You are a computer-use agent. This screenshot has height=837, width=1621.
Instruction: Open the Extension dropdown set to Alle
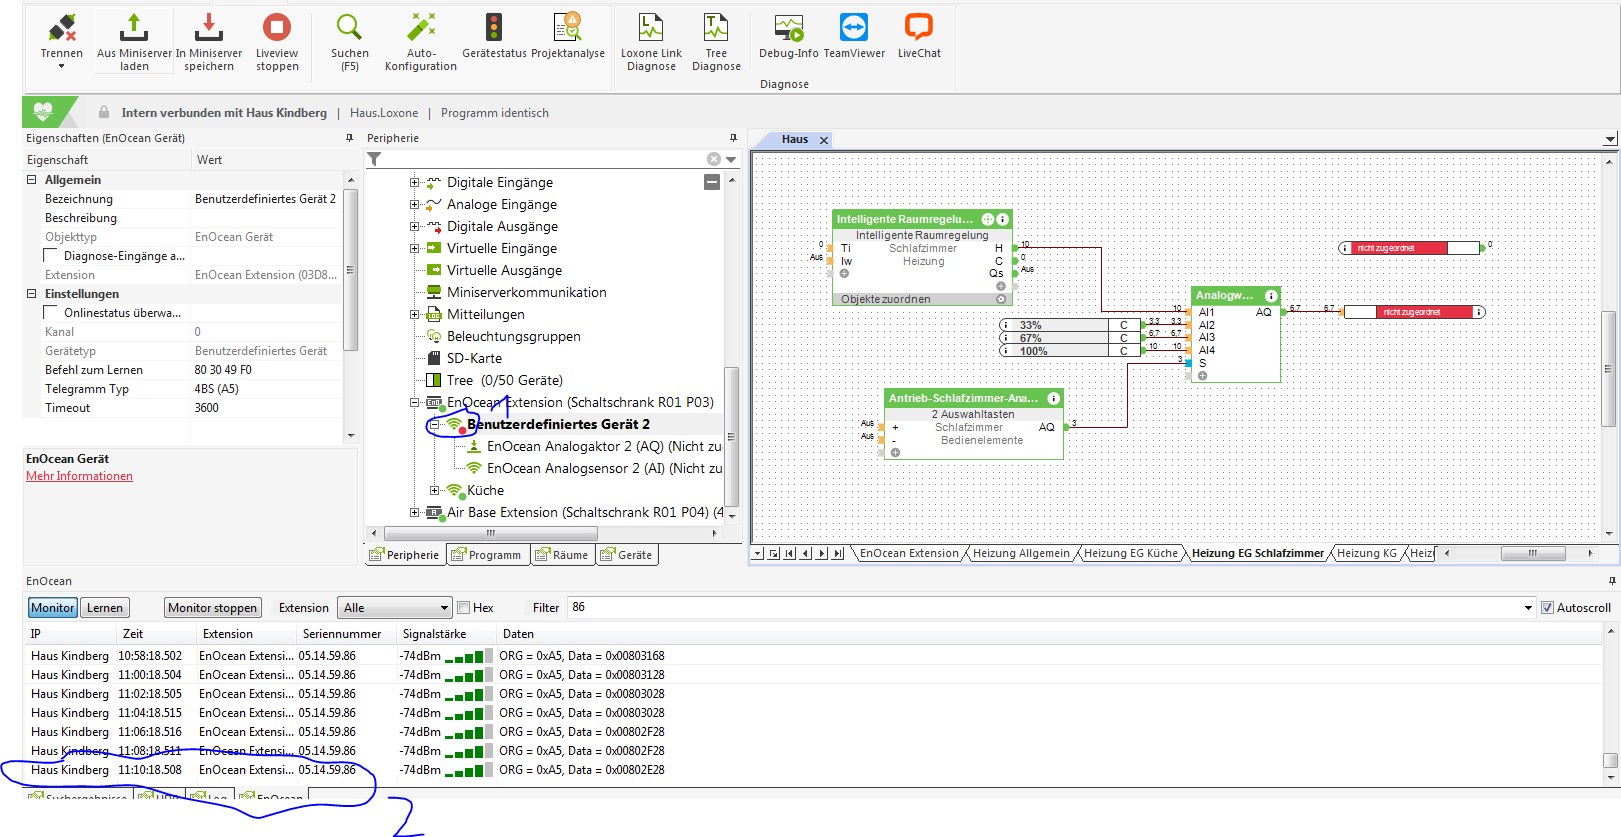coord(394,608)
